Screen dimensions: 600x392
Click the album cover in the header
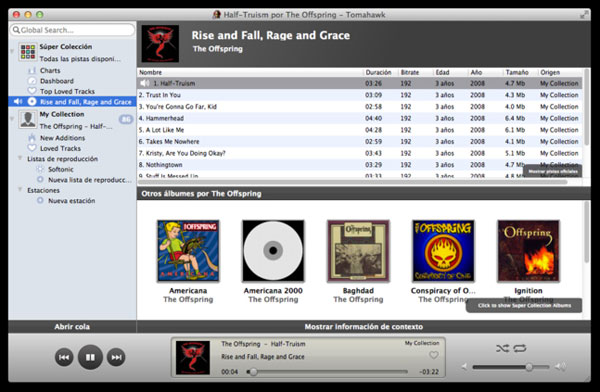[x=160, y=44]
